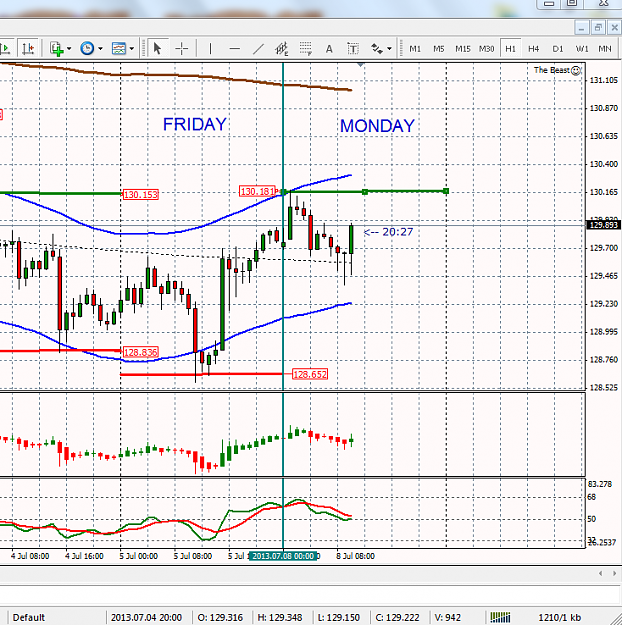622x625 pixels.
Task: Open the Add Indicators list icon
Action: pyautogui.click(x=57, y=49)
